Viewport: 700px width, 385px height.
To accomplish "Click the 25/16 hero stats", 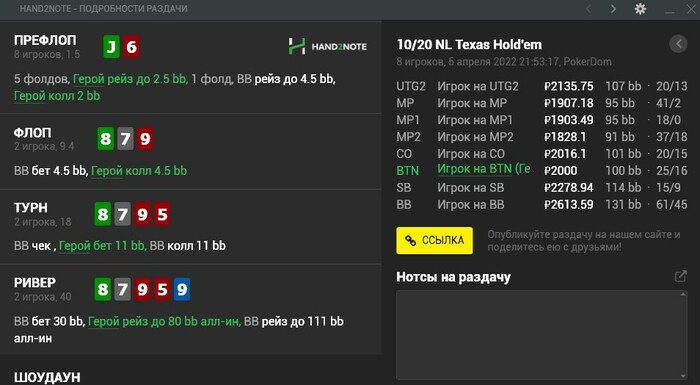I will 671,171.
